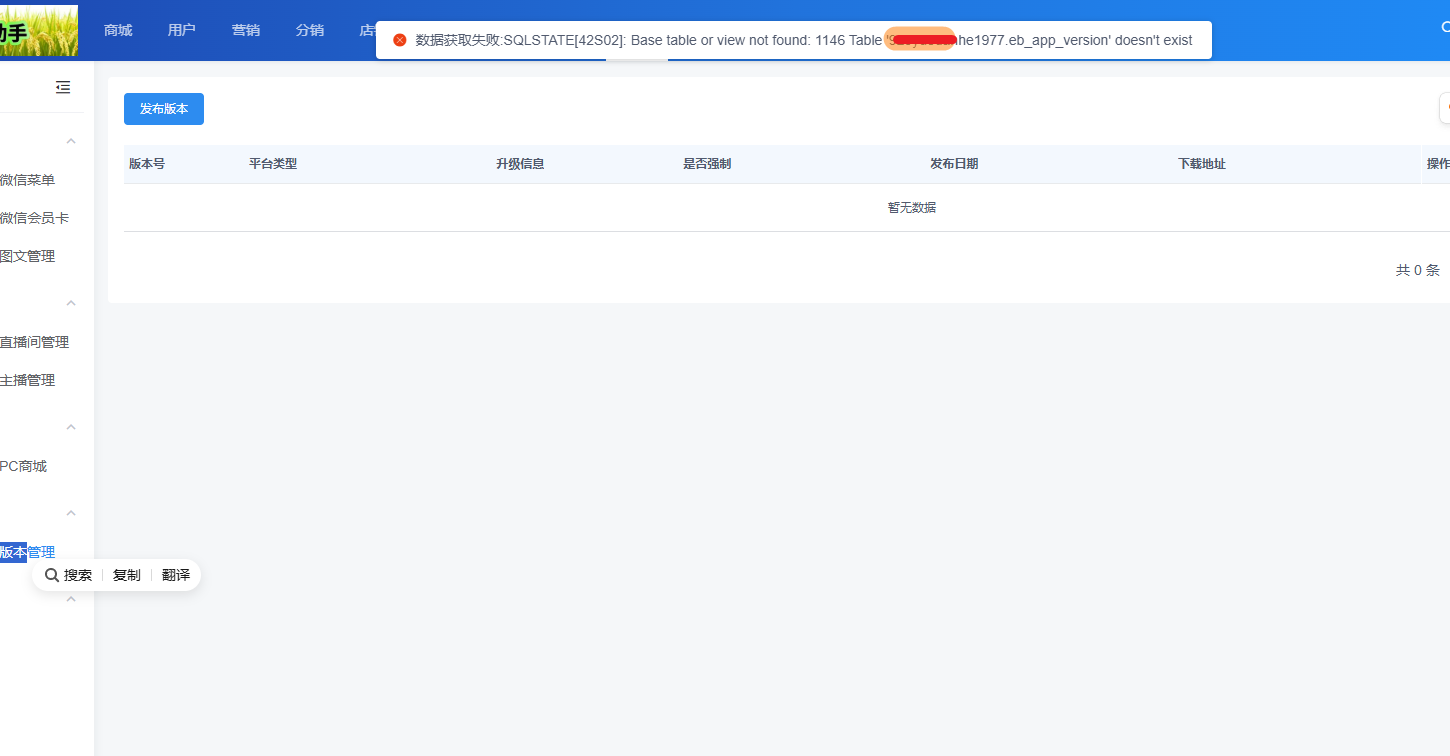
Task: Open 微信会员卡 in the sidebar
Action: tap(34, 218)
